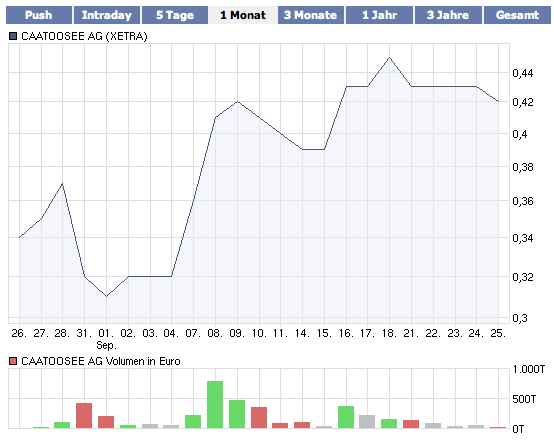Screen dimensions: 554x440
Task: Click the 0T volume axis label
Action: (x=518, y=429)
